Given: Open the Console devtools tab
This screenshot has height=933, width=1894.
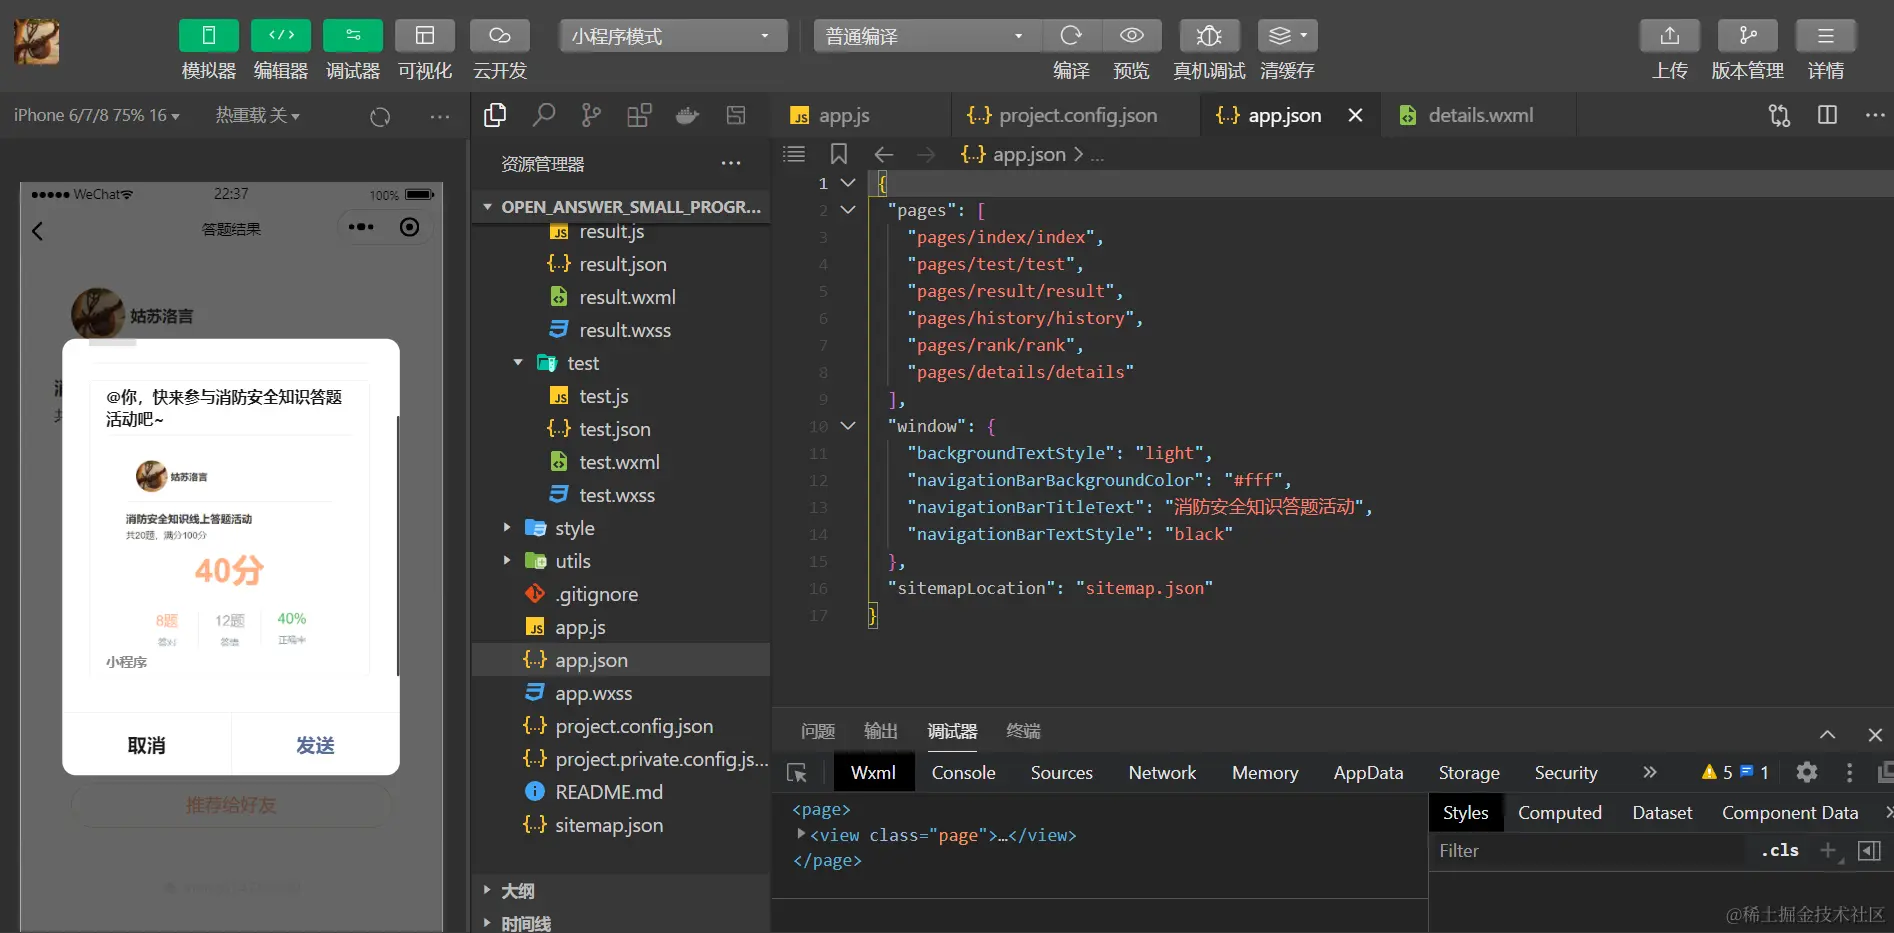Looking at the screenshot, I should [964, 772].
